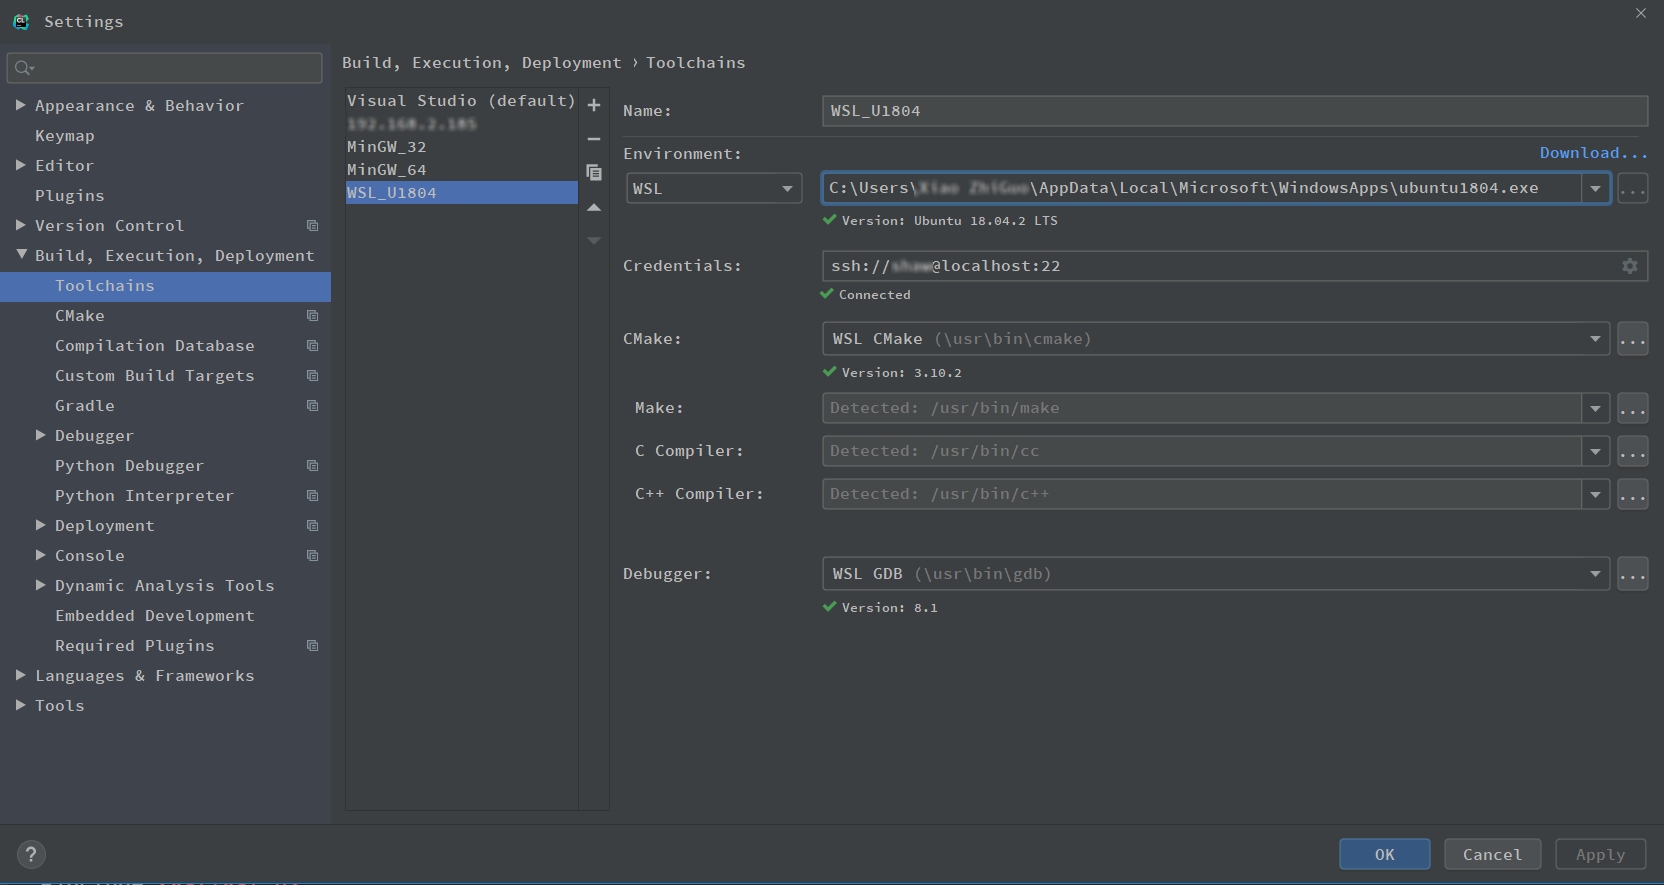1664x885 pixels.
Task: Add a new toolchain with plus icon
Action: [594, 105]
